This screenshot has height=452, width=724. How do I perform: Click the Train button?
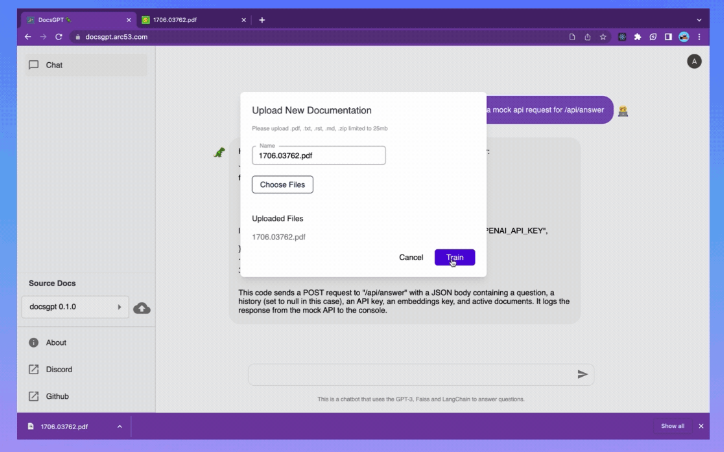454,257
